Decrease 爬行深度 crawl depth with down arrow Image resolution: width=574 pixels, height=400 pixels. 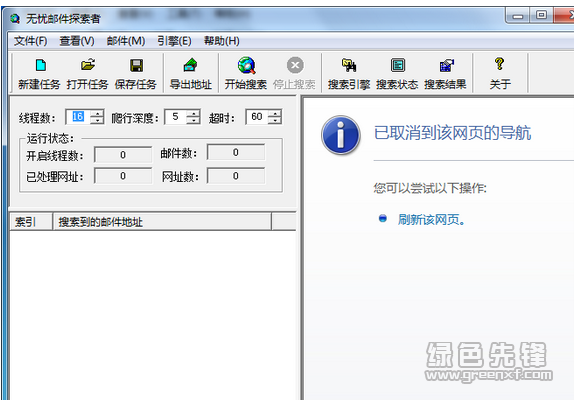click(x=193, y=120)
